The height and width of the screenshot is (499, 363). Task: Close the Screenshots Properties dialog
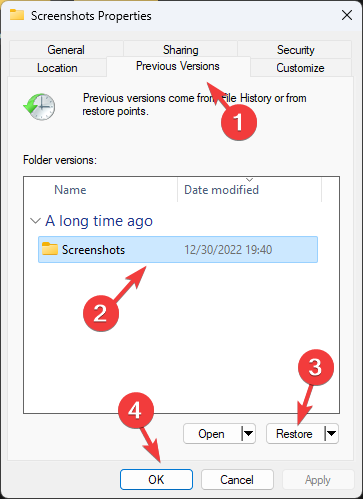pos(347,15)
